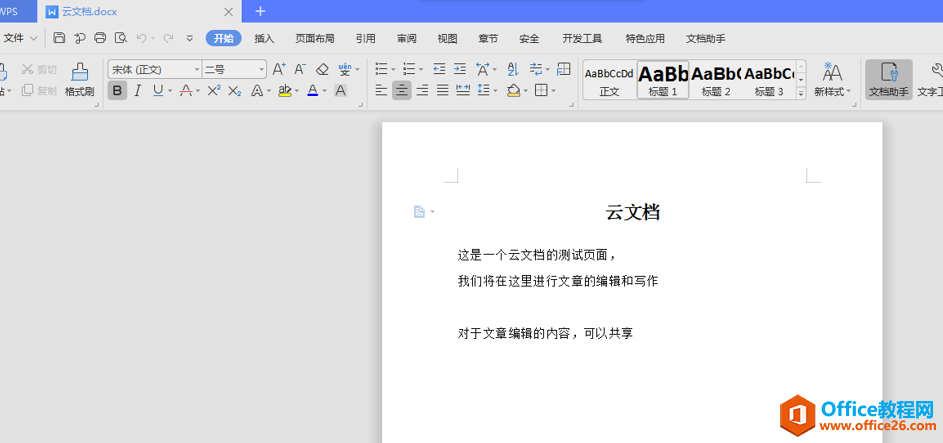Switch to the 视图 tab

(x=447, y=38)
